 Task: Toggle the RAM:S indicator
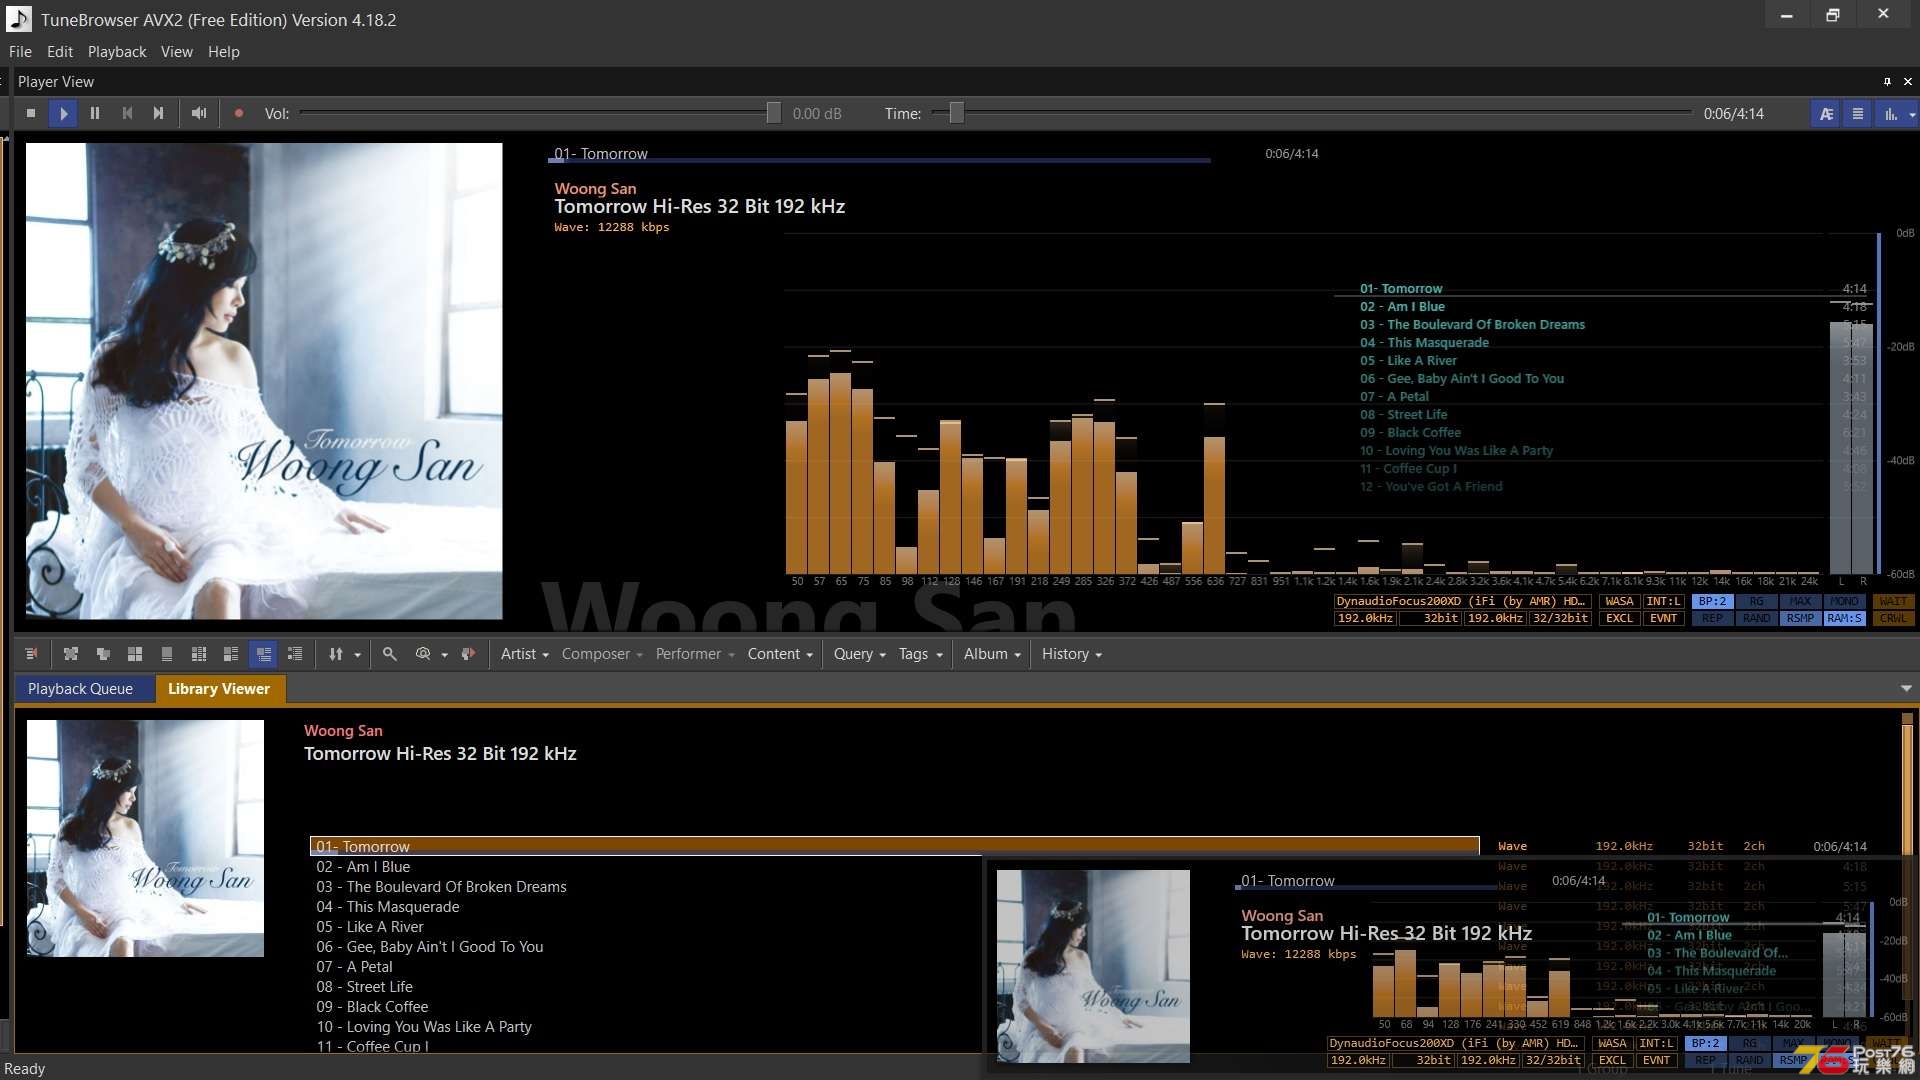click(1844, 619)
